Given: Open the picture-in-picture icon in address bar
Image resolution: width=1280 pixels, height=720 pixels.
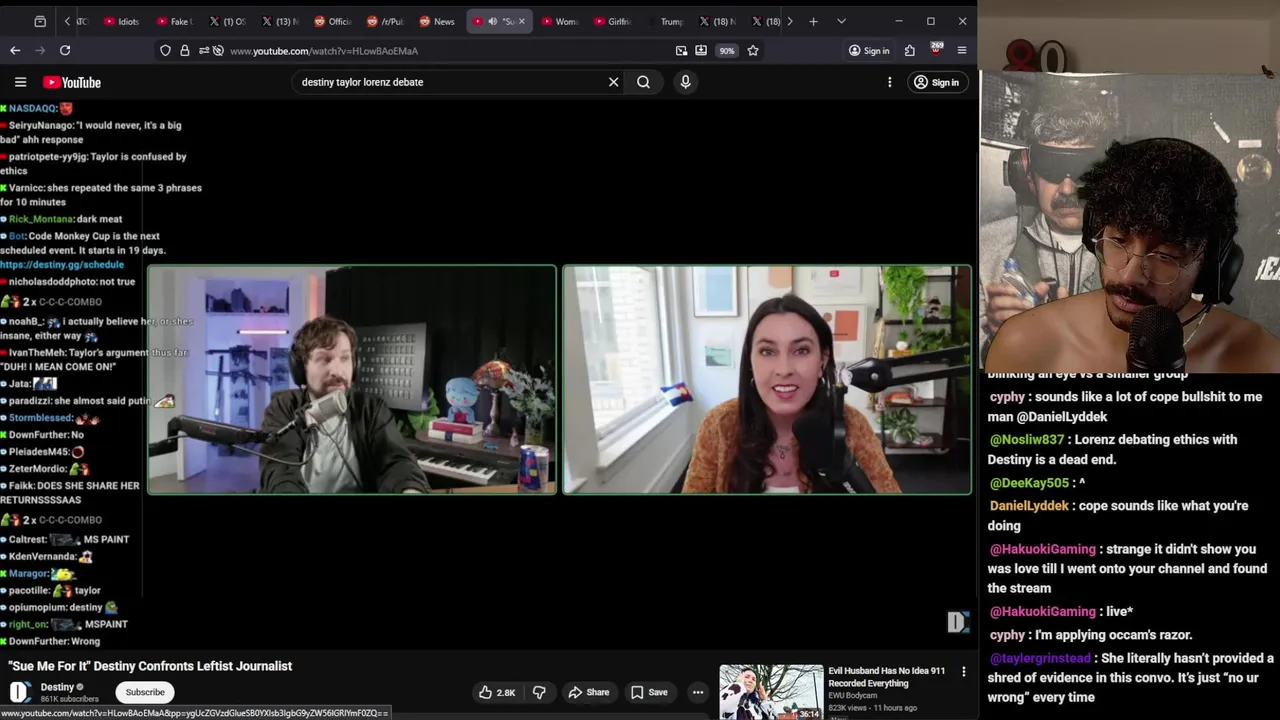Looking at the screenshot, I should tap(681, 50).
